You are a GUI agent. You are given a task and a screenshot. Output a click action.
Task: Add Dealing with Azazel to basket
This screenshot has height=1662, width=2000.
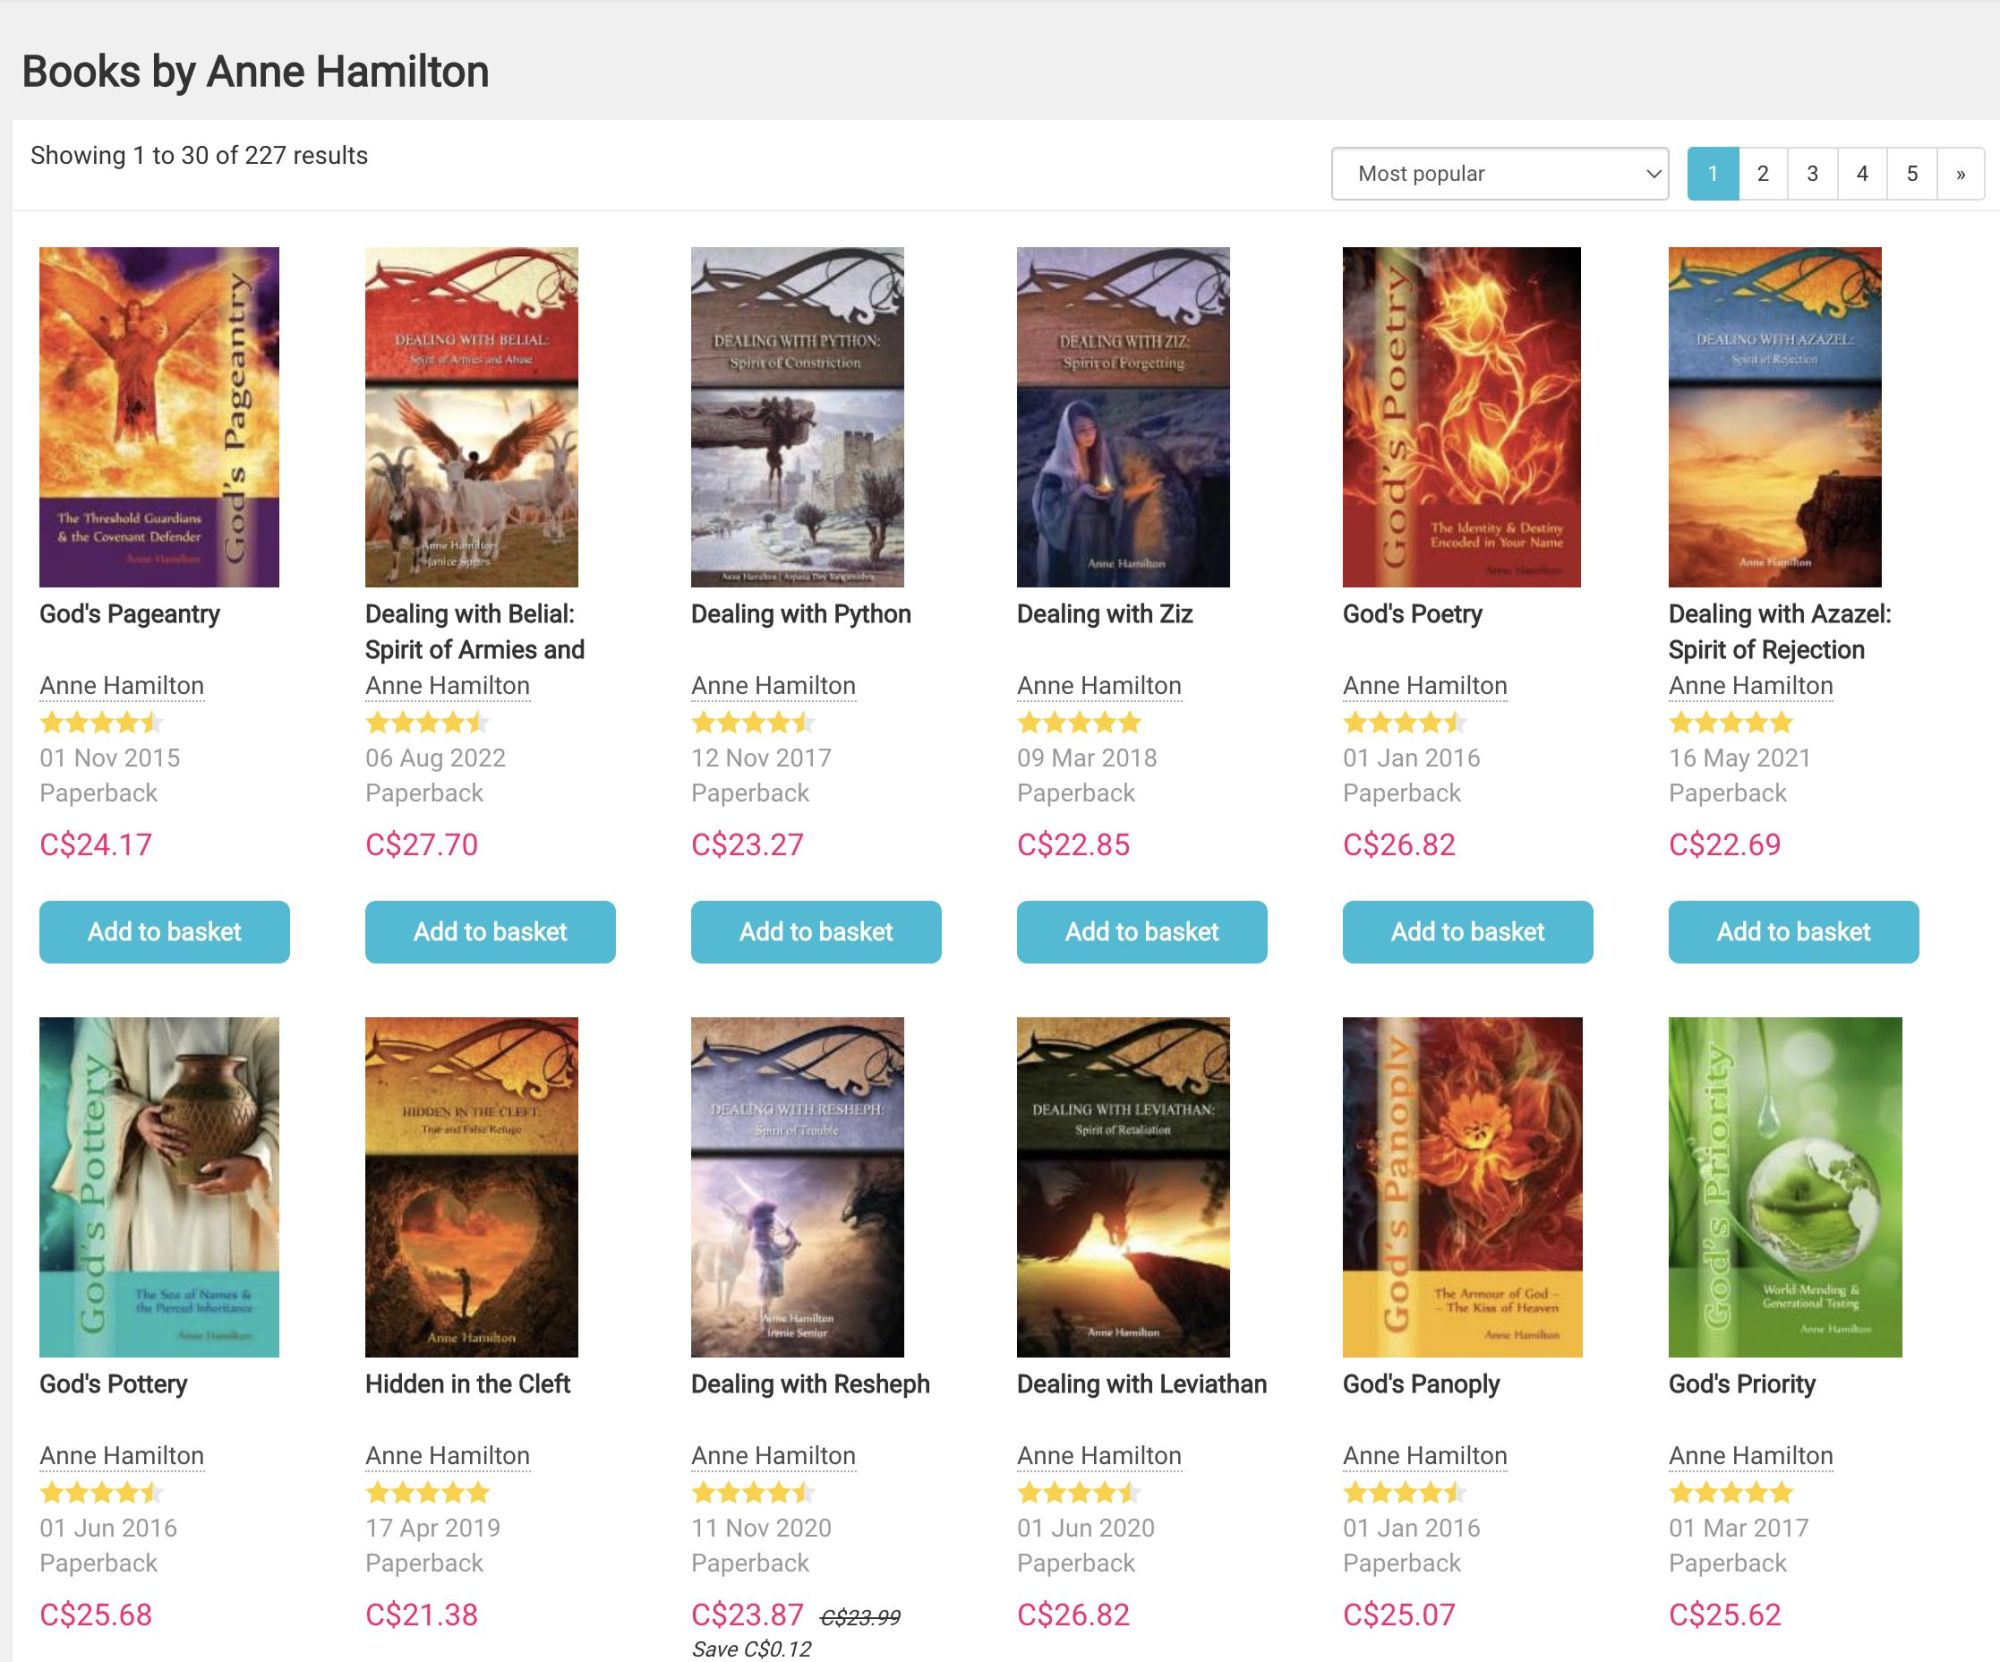coord(1794,932)
